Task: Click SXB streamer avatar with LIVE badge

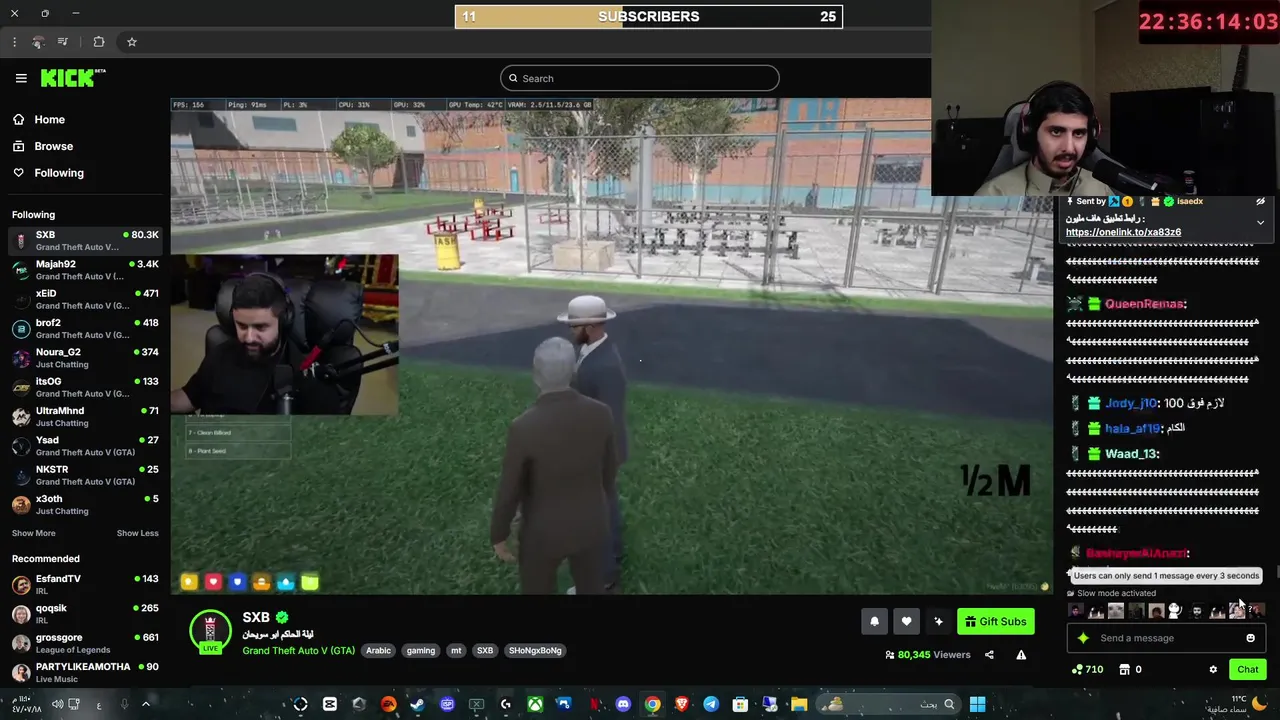Action: tap(210, 632)
